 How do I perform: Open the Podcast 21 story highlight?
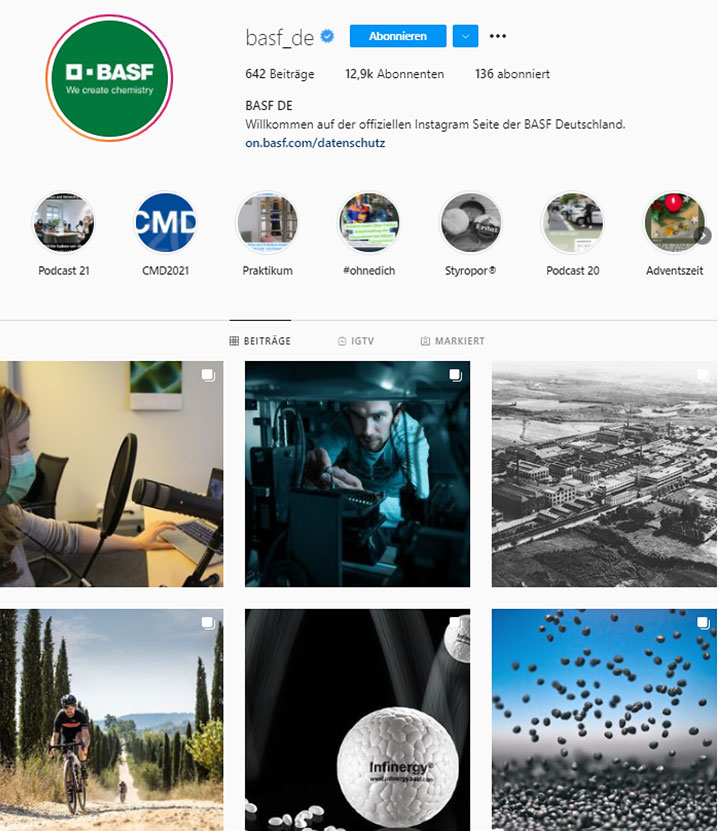(64, 223)
